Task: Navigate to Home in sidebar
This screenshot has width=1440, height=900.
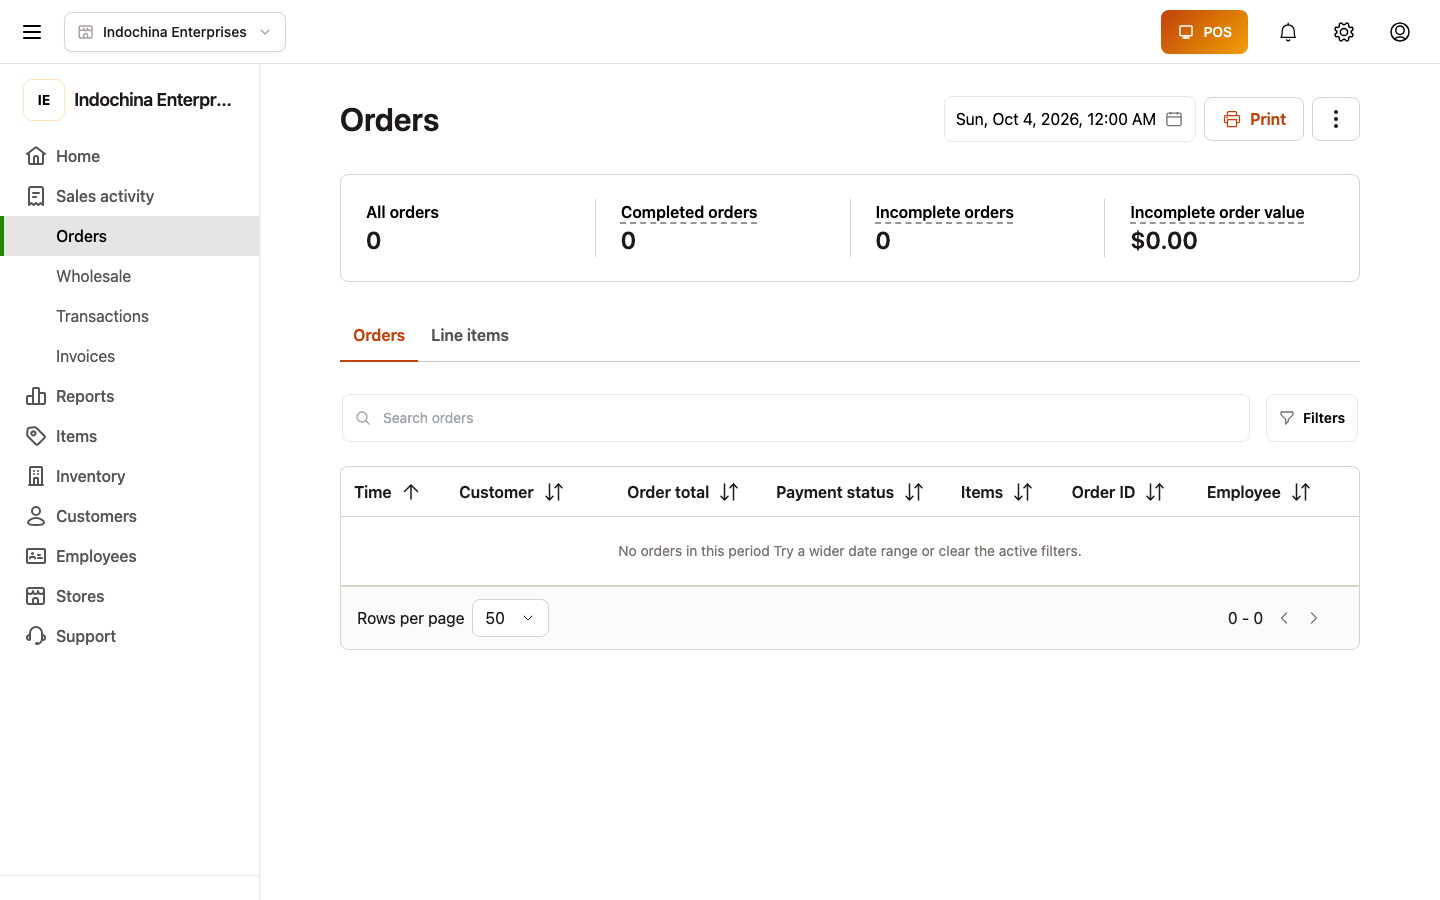Action: 130,156
